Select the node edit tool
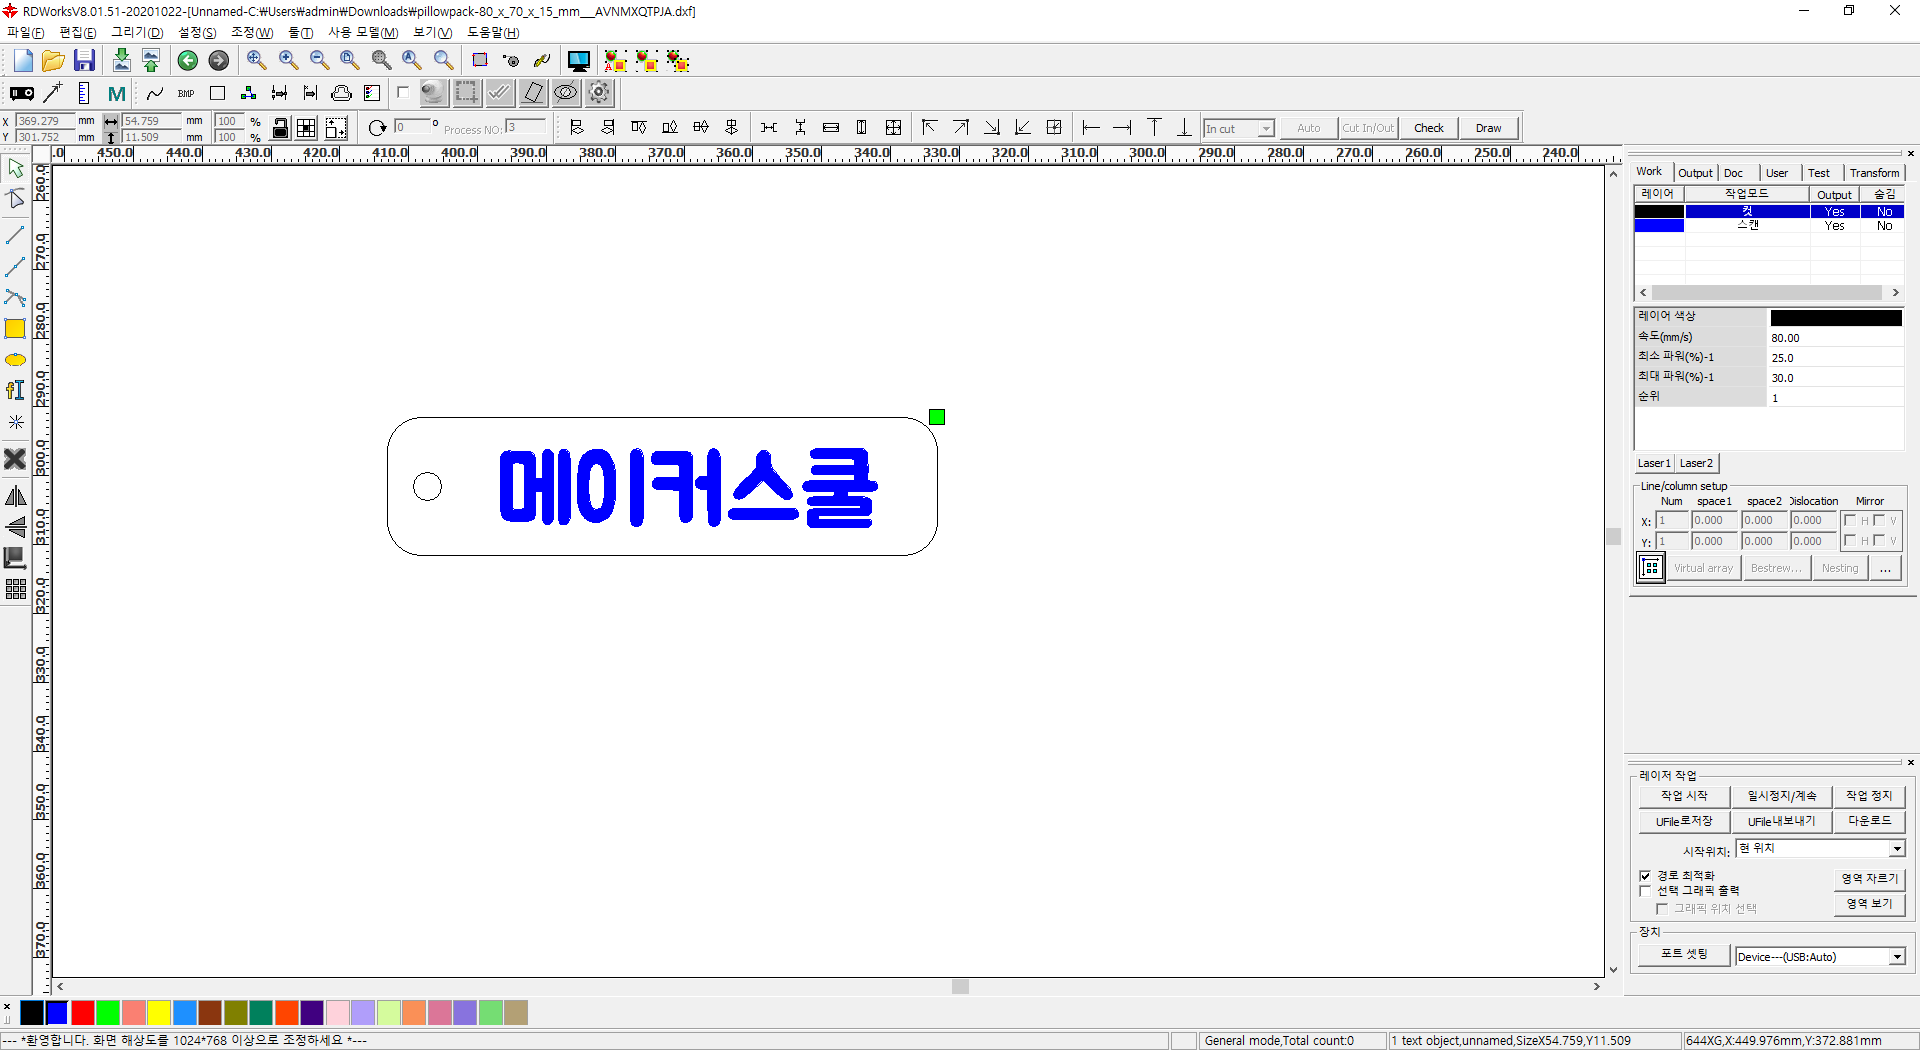This screenshot has width=1920, height=1050. (x=15, y=199)
